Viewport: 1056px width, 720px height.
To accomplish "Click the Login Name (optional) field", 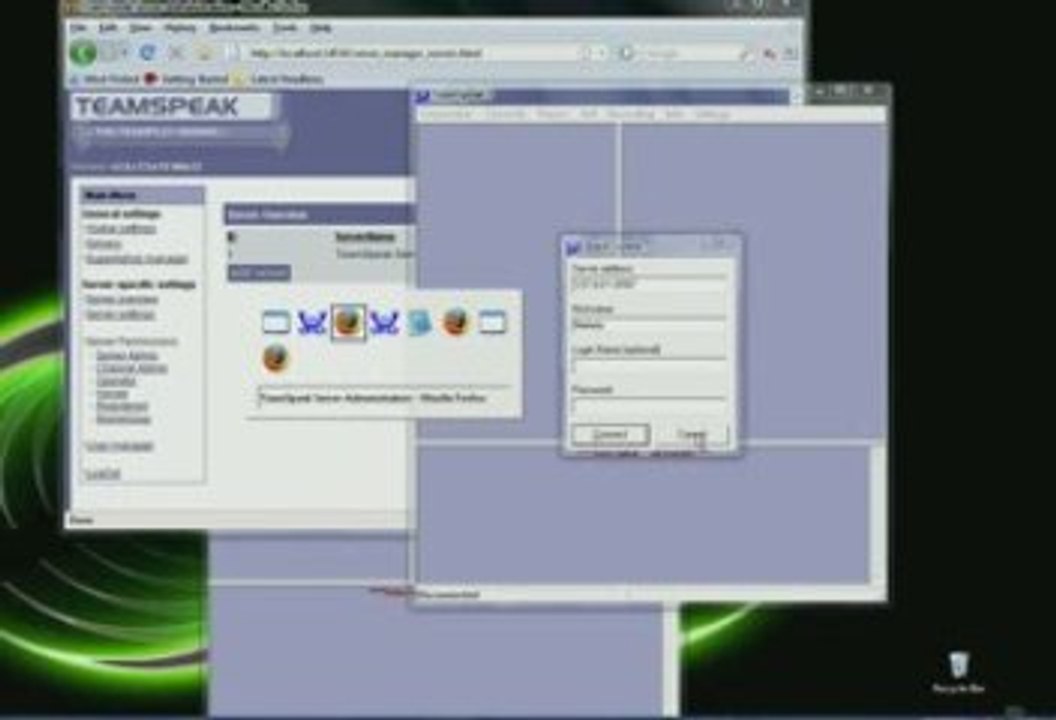I will pos(649,366).
